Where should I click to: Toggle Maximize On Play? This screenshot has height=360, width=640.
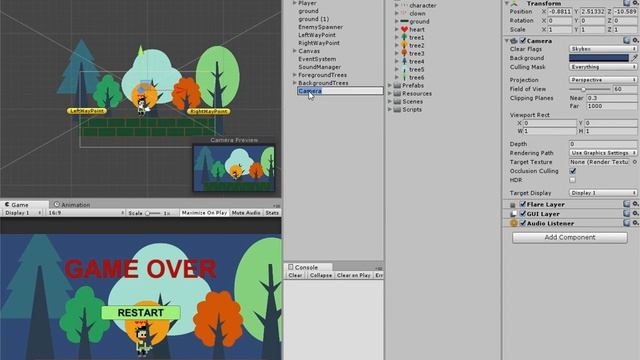204,213
